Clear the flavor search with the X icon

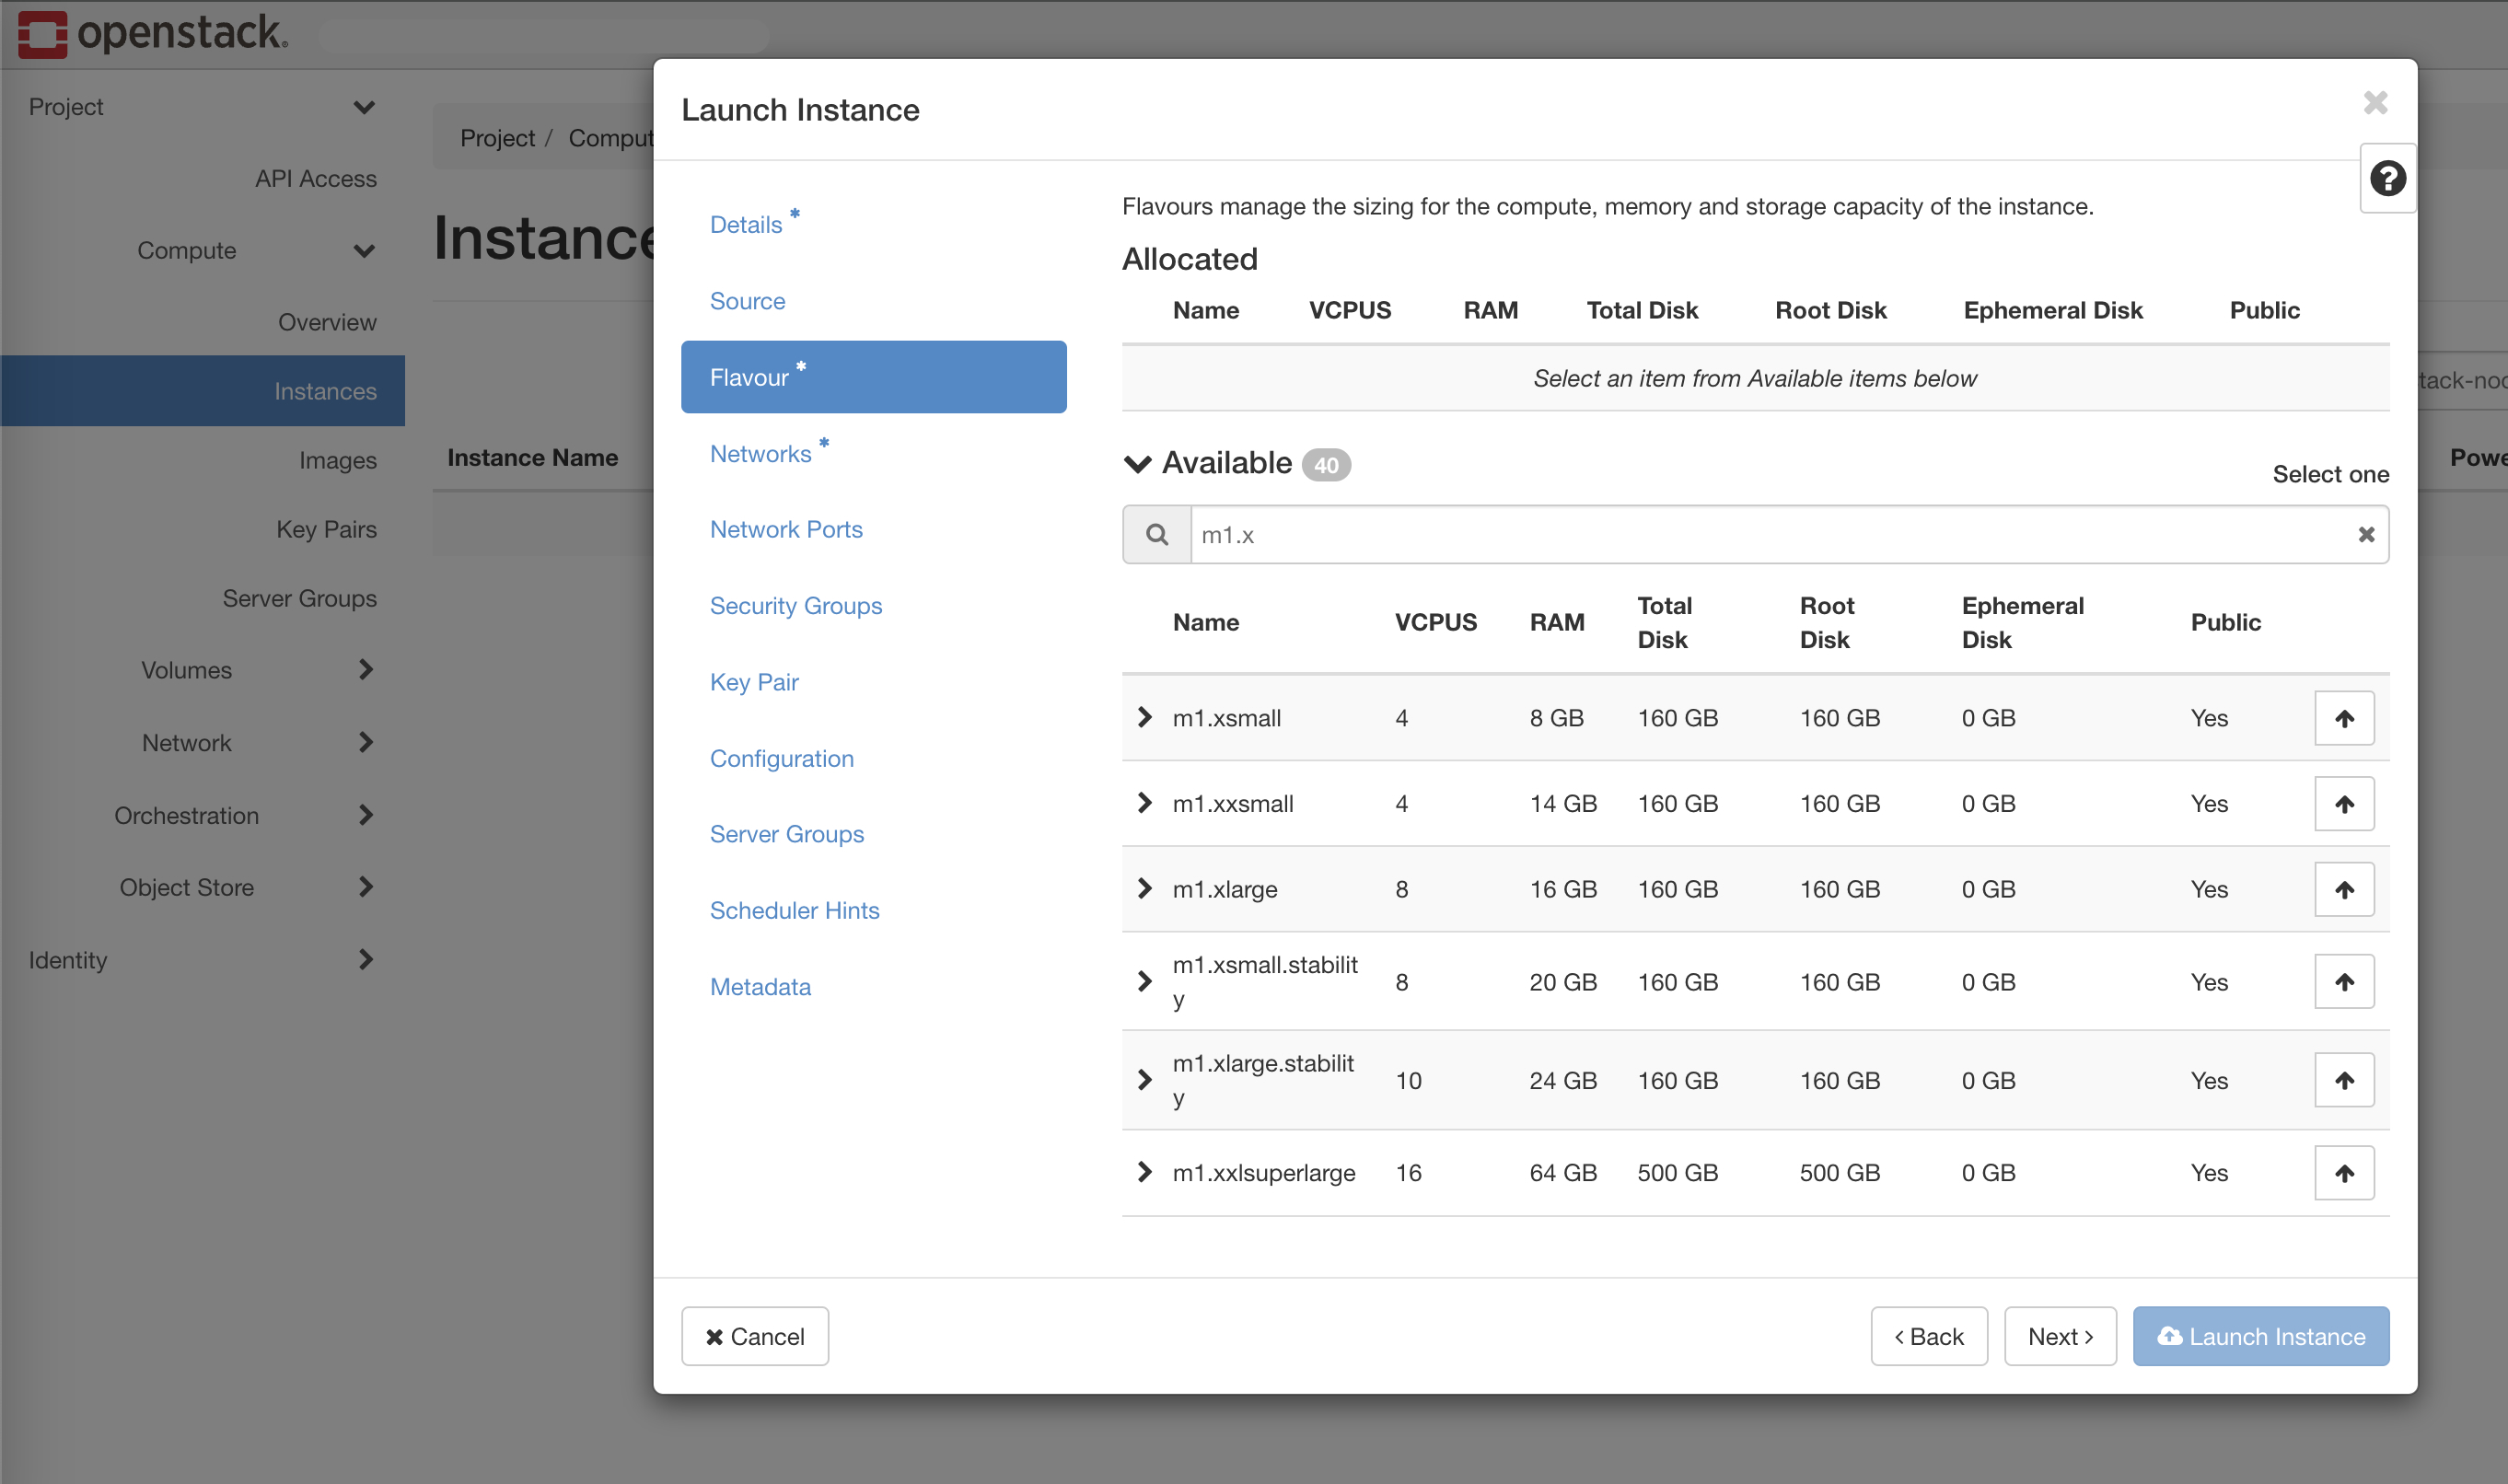coord(2366,534)
